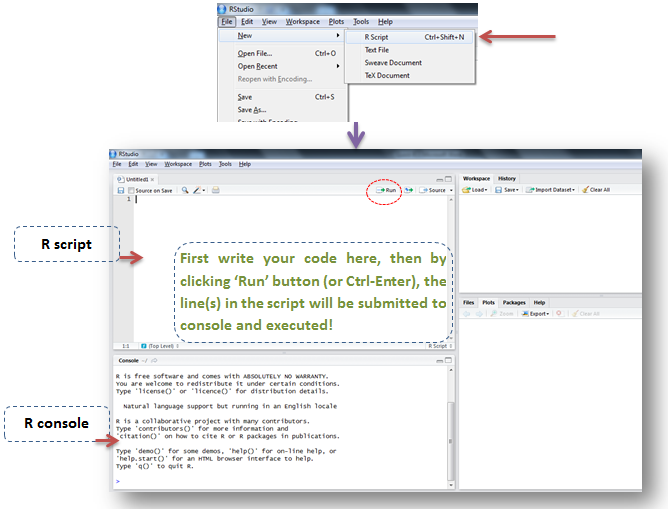The image size is (668, 509).
Task: Click the next plot forward arrow
Action: 479,313
